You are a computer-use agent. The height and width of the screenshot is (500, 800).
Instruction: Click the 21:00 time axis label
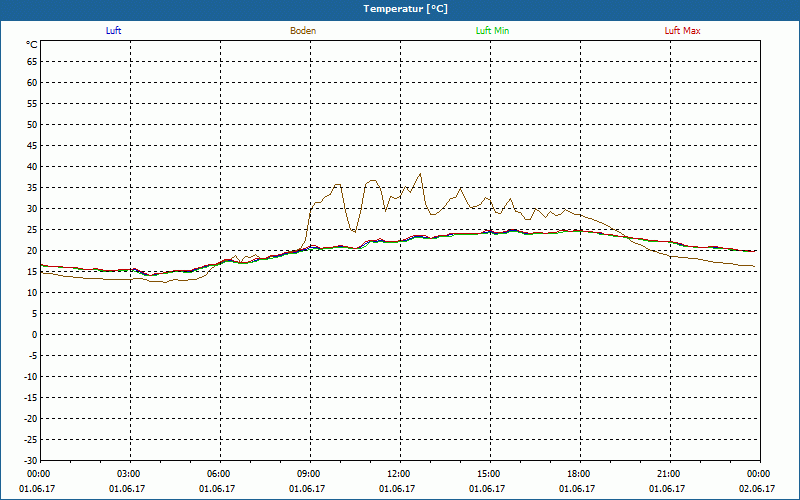click(670, 474)
